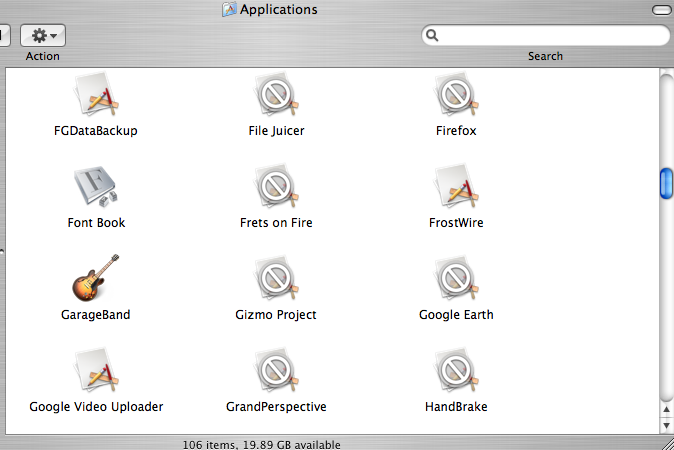
Task: Click the GrandPerspective name label
Action: point(276,407)
